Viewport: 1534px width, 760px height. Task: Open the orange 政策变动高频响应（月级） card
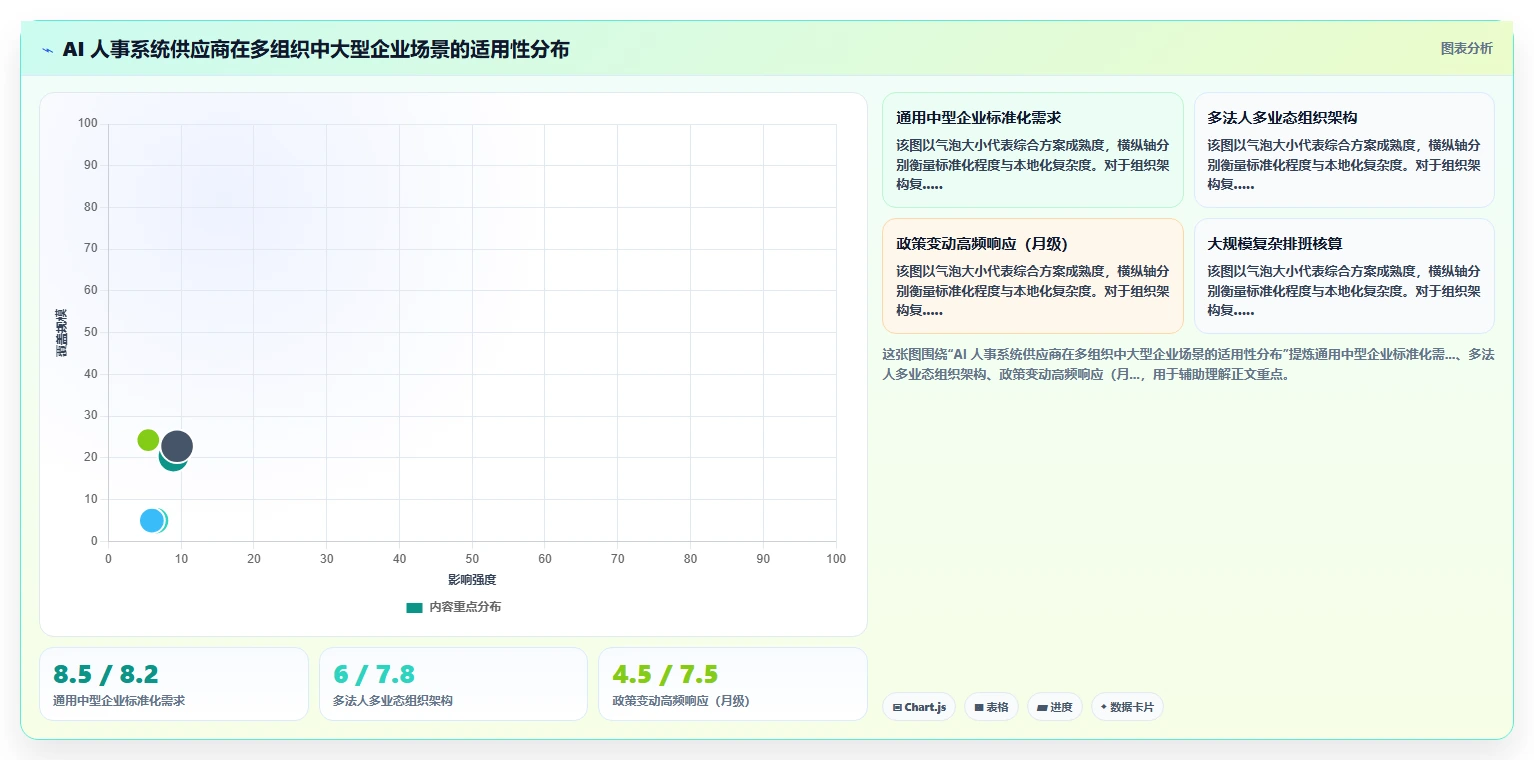tap(1032, 276)
